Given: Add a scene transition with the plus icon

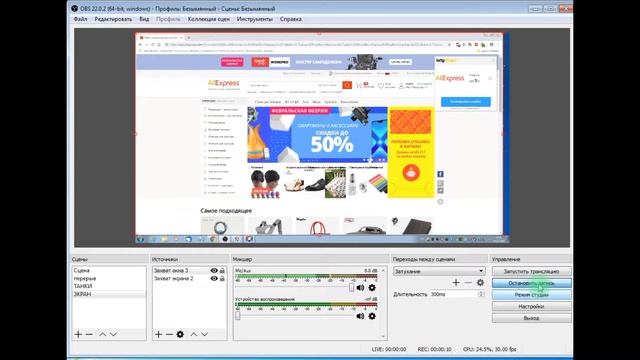Looking at the screenshot, I should (x=456, y=282).
